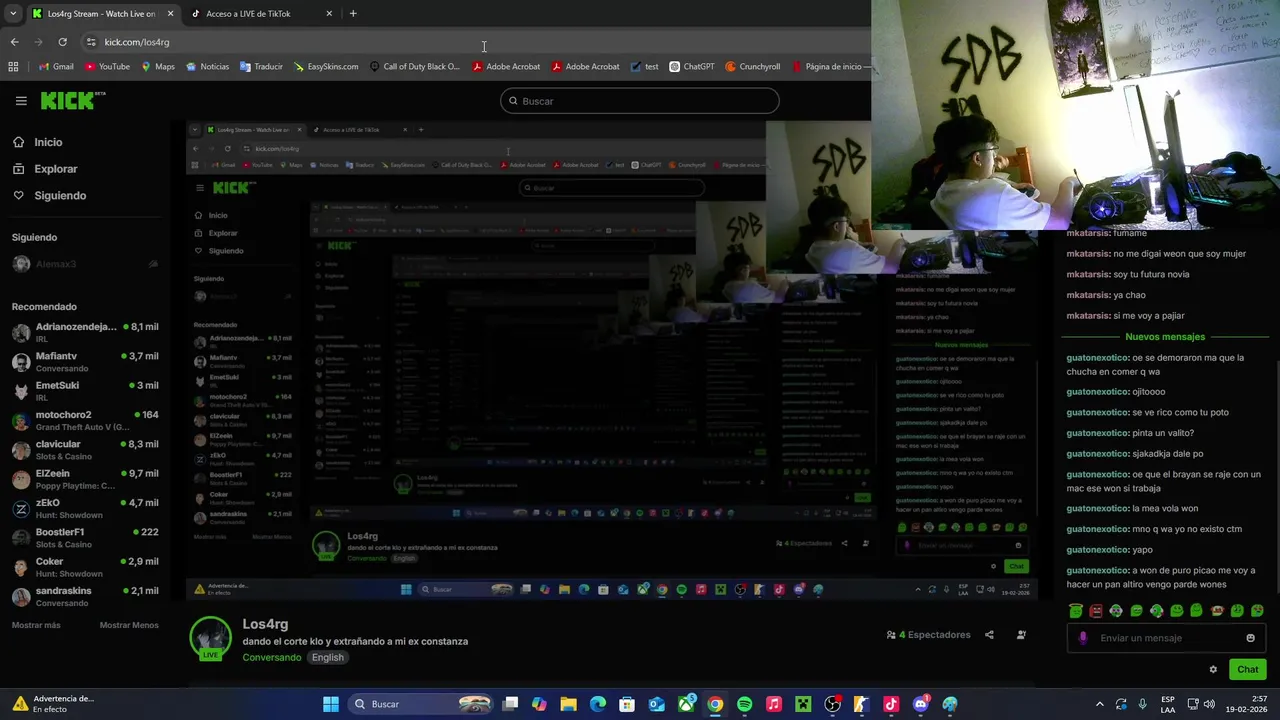Open Minecraft from the taskbar
The width and height of the screenshot is (1280, 720).
coord(803,704)
